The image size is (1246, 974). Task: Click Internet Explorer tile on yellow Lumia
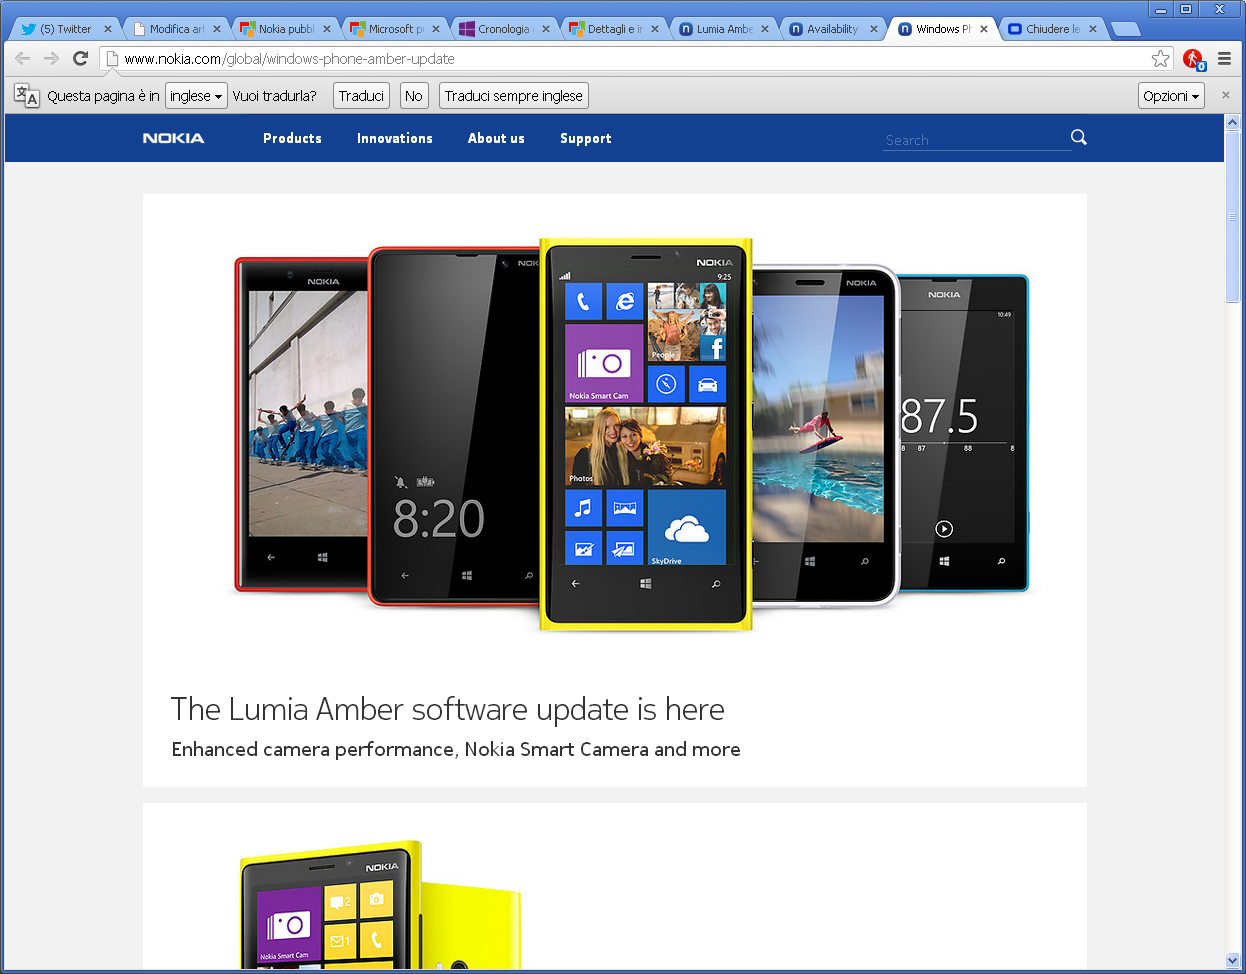pos(624,301)
